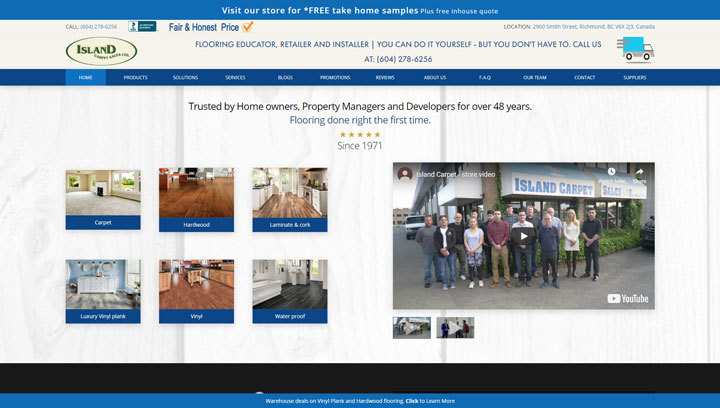Click the Fair & Honest Price checkmark
The width and height of the screenshot is (720, 408).
247,27
